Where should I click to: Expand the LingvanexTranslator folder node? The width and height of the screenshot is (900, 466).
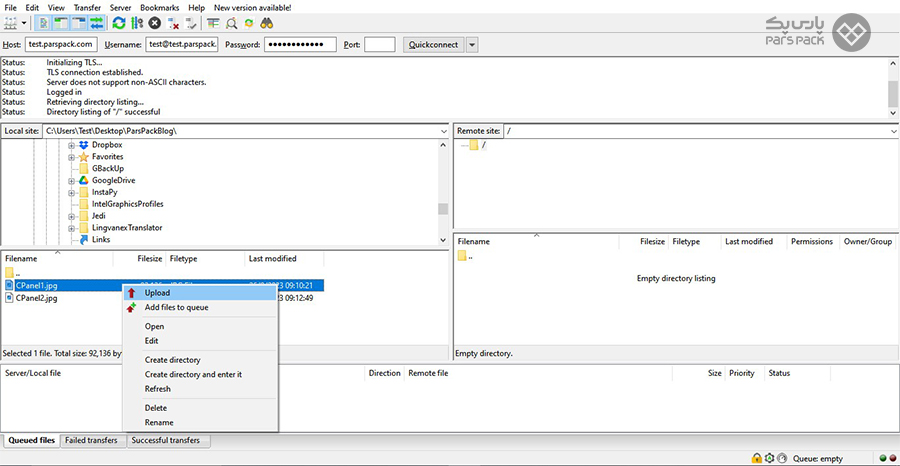click(72, 228)
